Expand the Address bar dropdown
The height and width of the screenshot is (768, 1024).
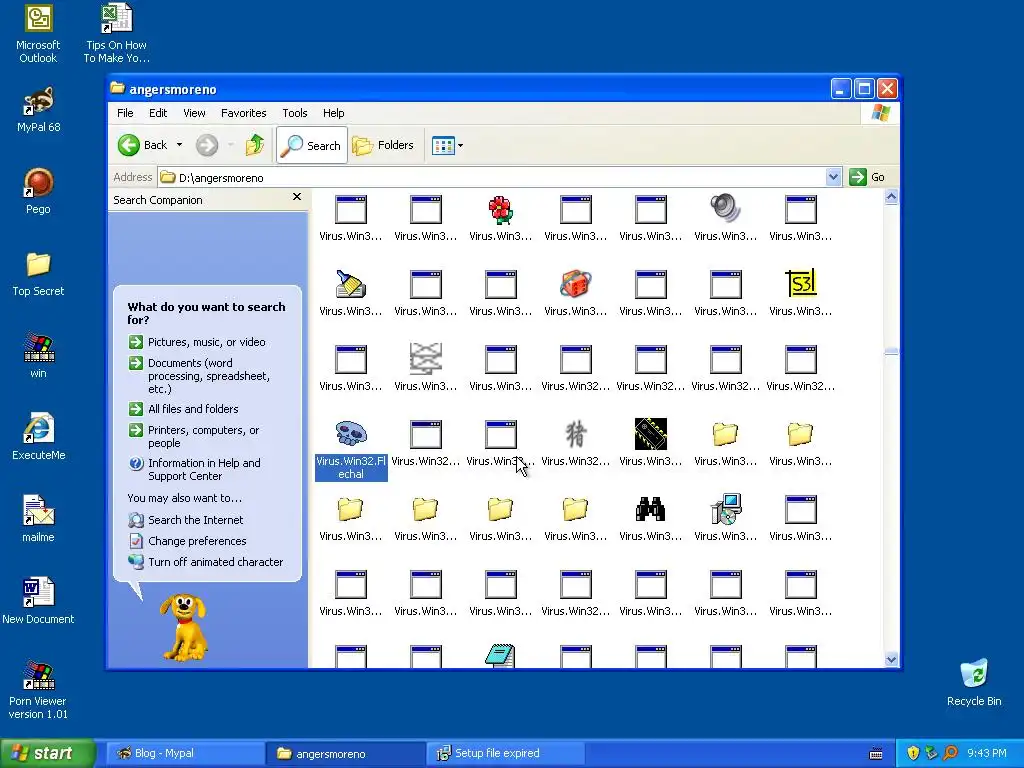click(x=833, y=177)
